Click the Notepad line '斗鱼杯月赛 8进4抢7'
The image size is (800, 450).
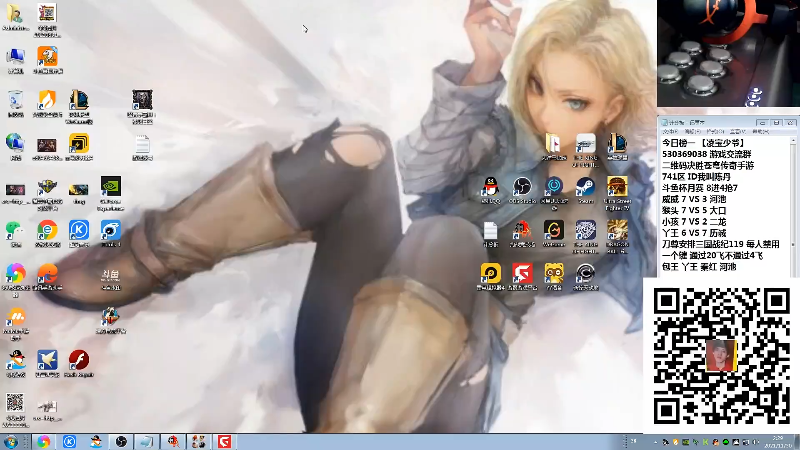coord(699,188)
